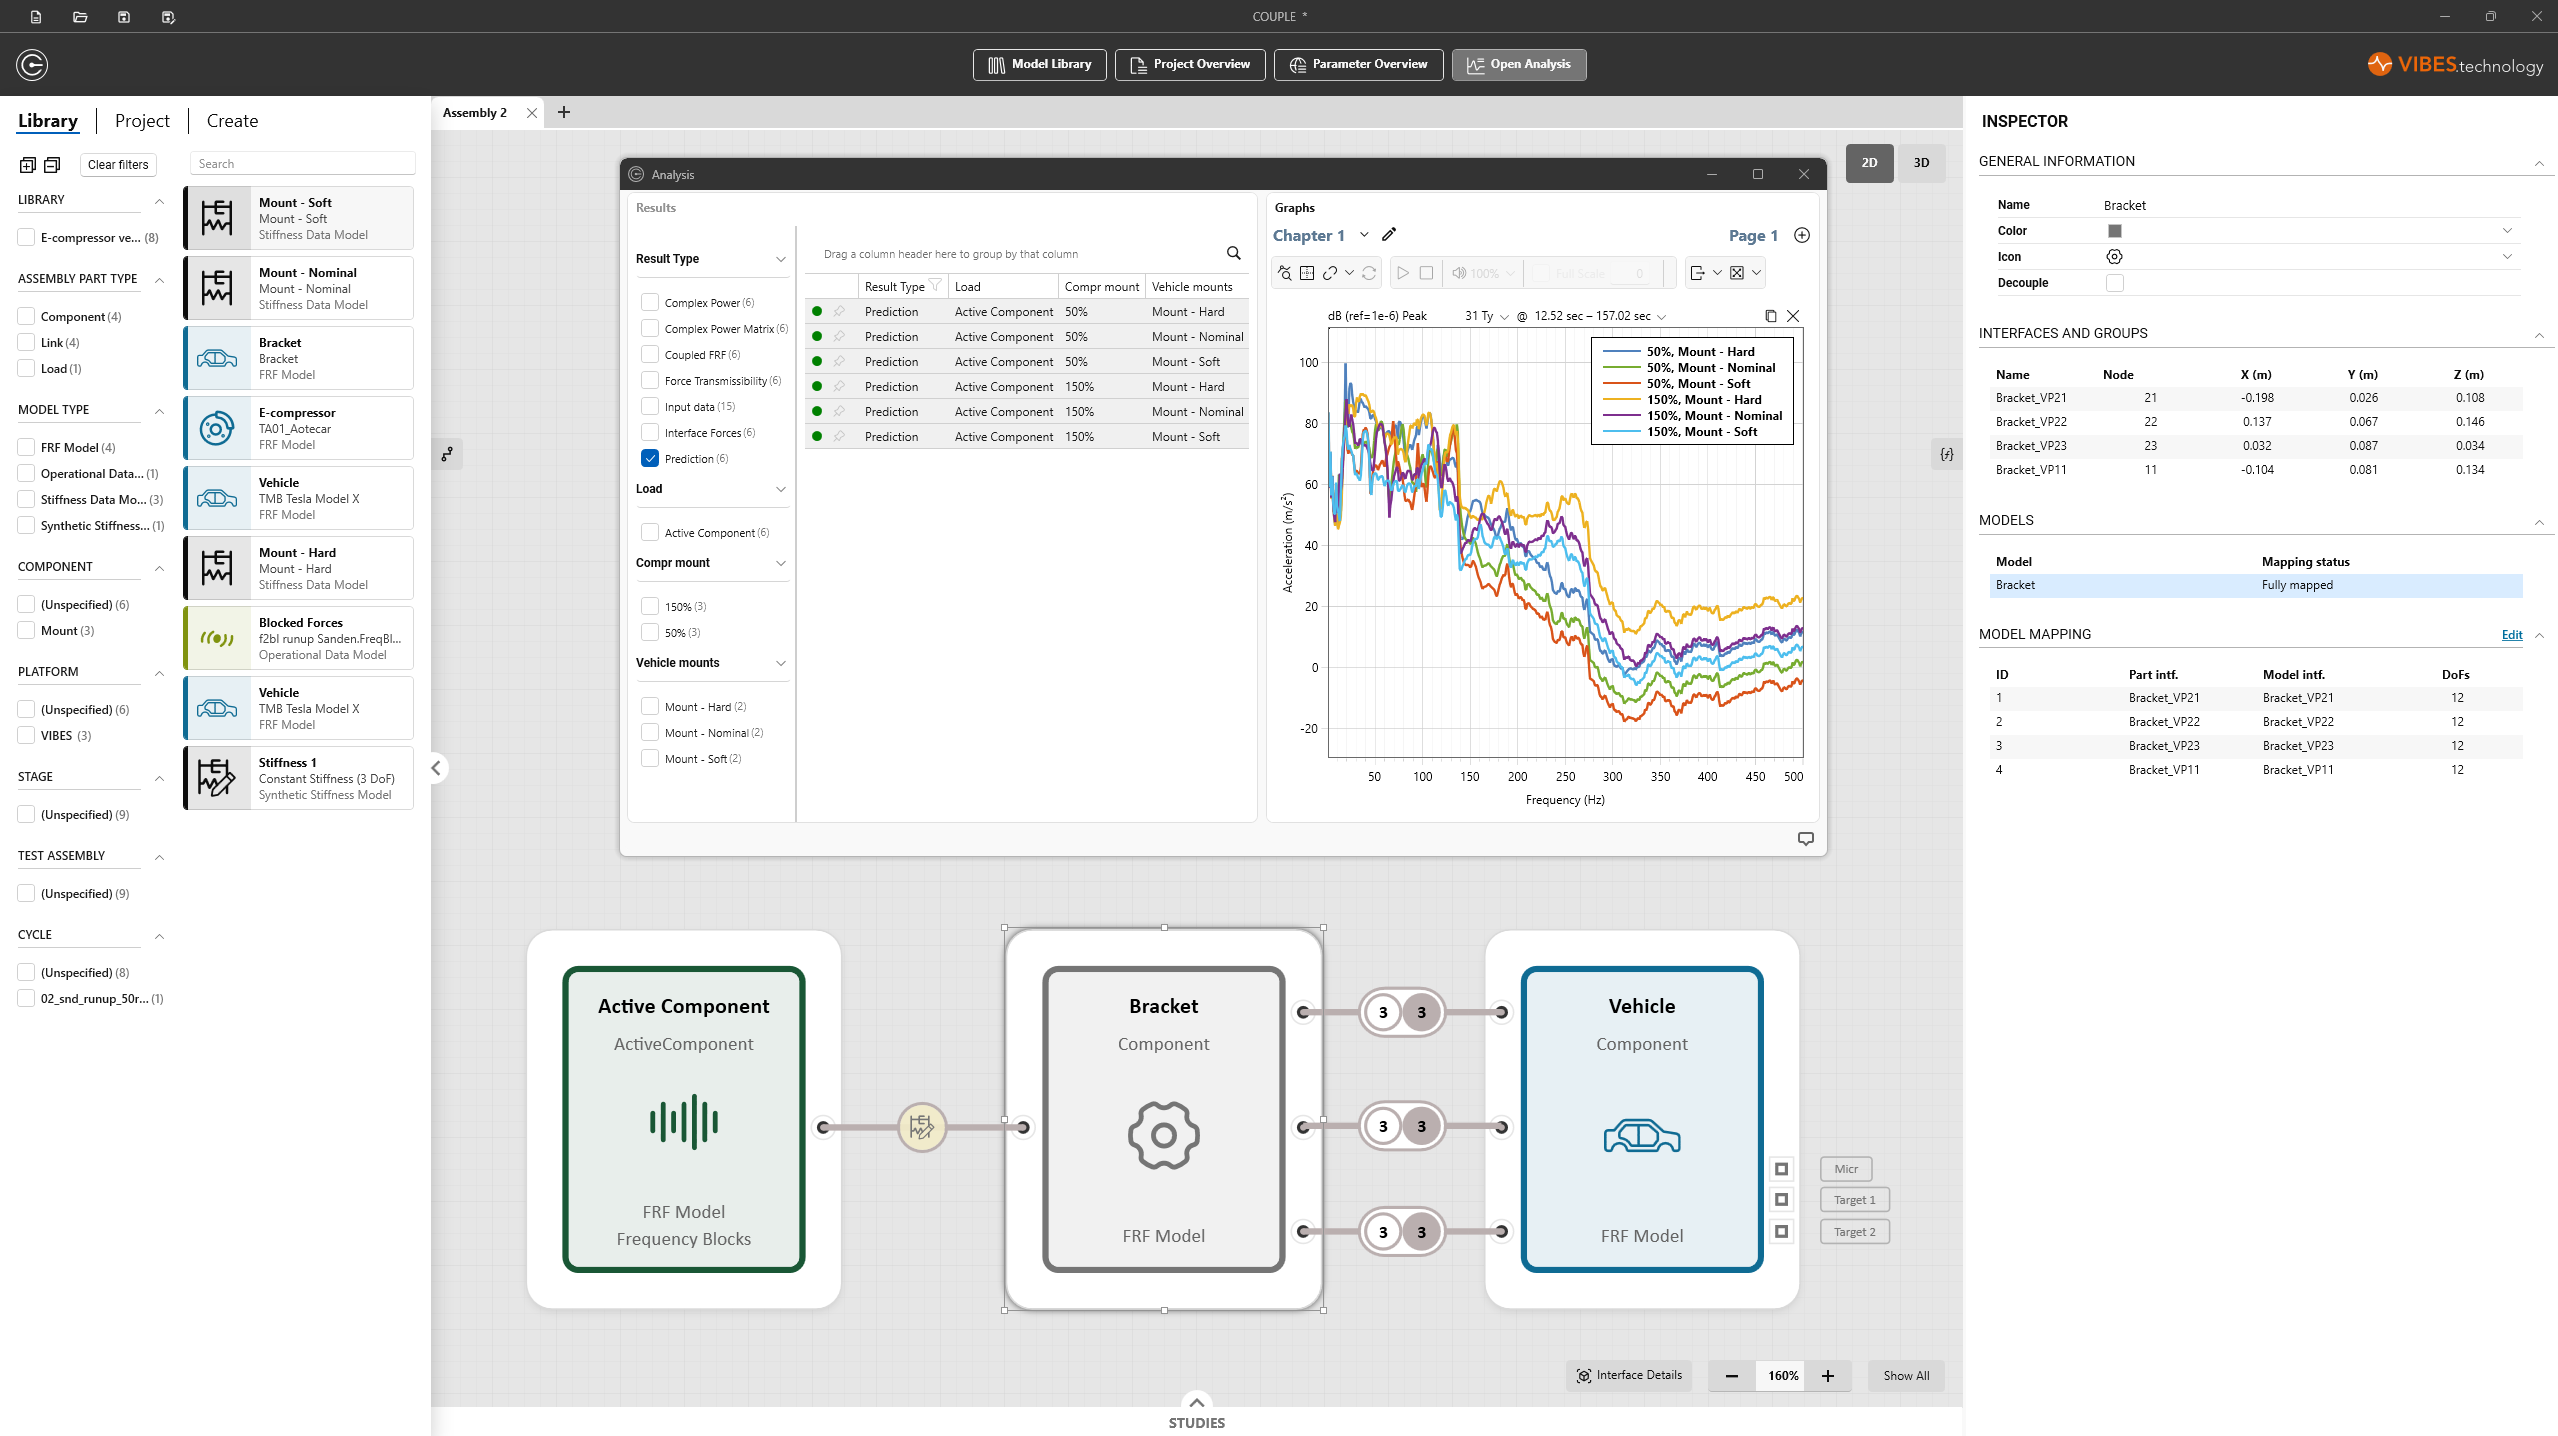Open the time range dropdown on graph

[x=1662, y=317]
